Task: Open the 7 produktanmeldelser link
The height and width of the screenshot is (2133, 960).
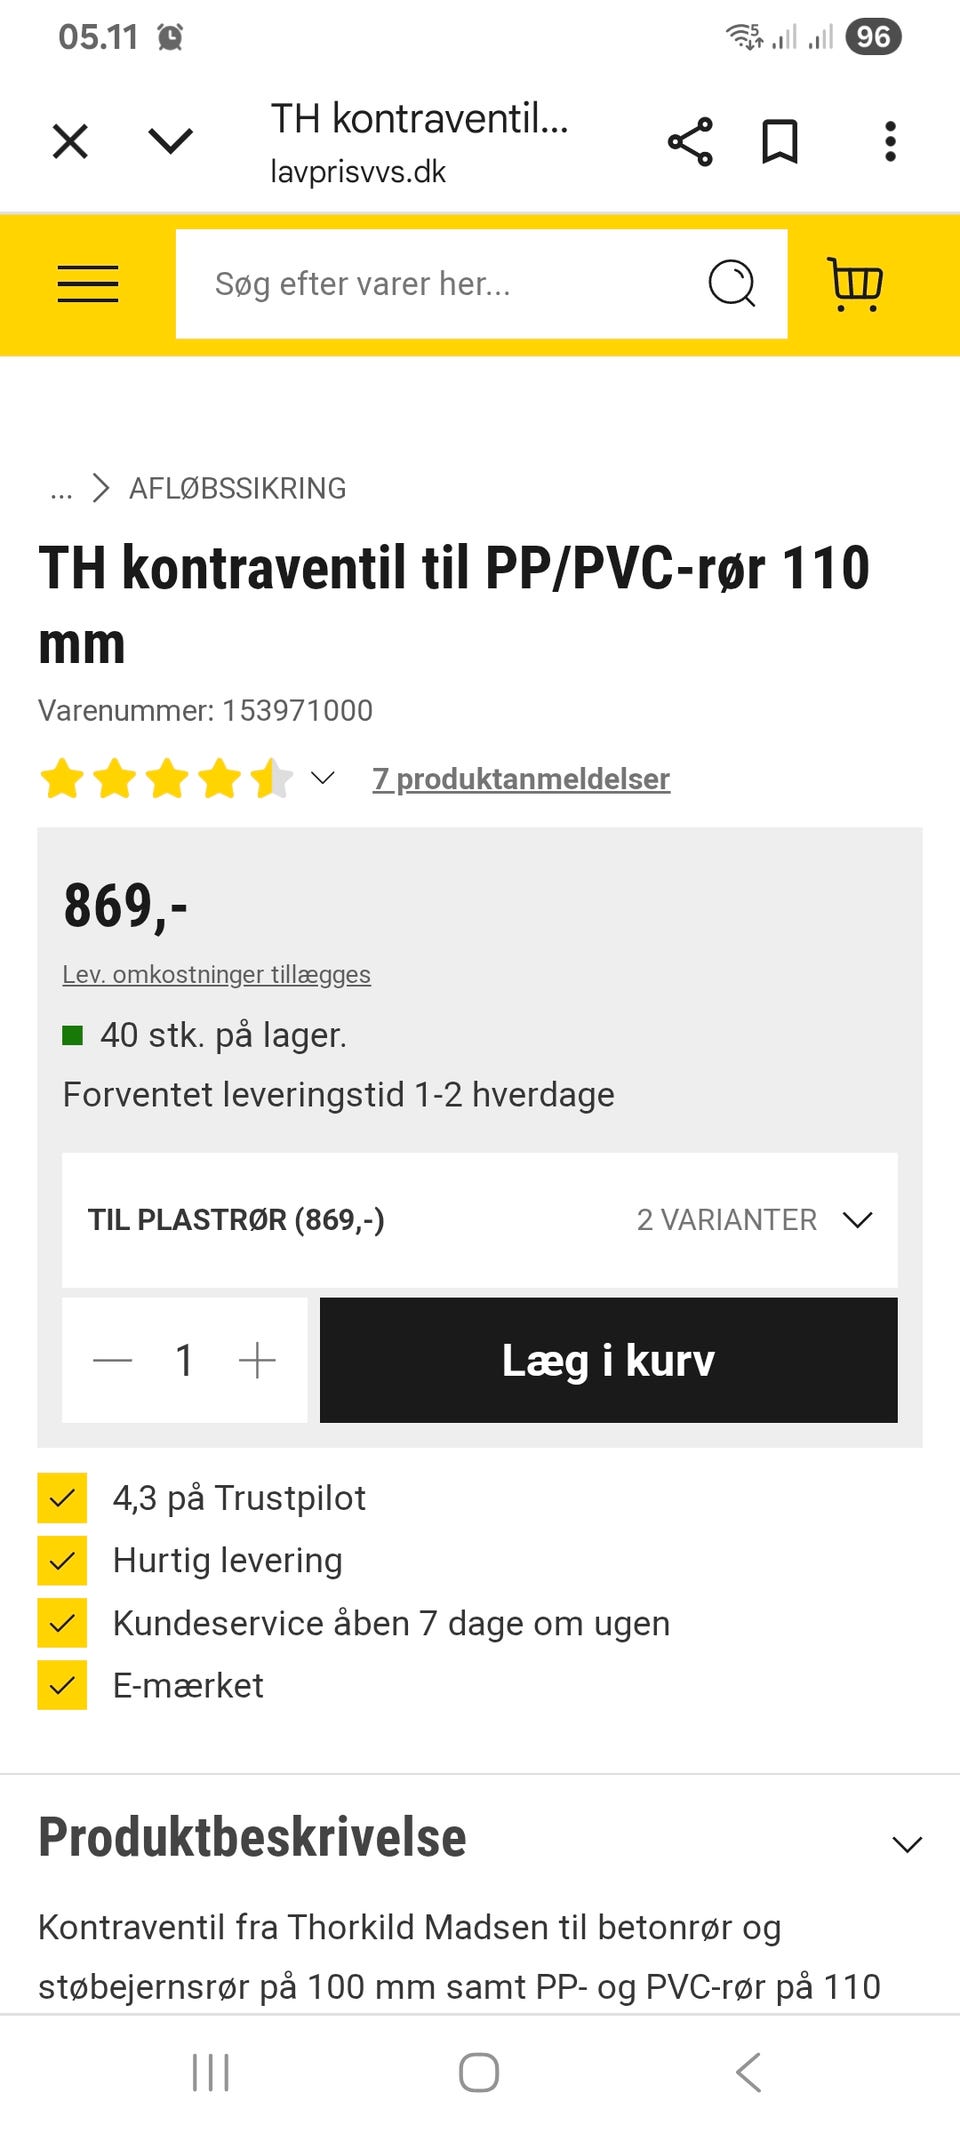Action: coord(521,779)
